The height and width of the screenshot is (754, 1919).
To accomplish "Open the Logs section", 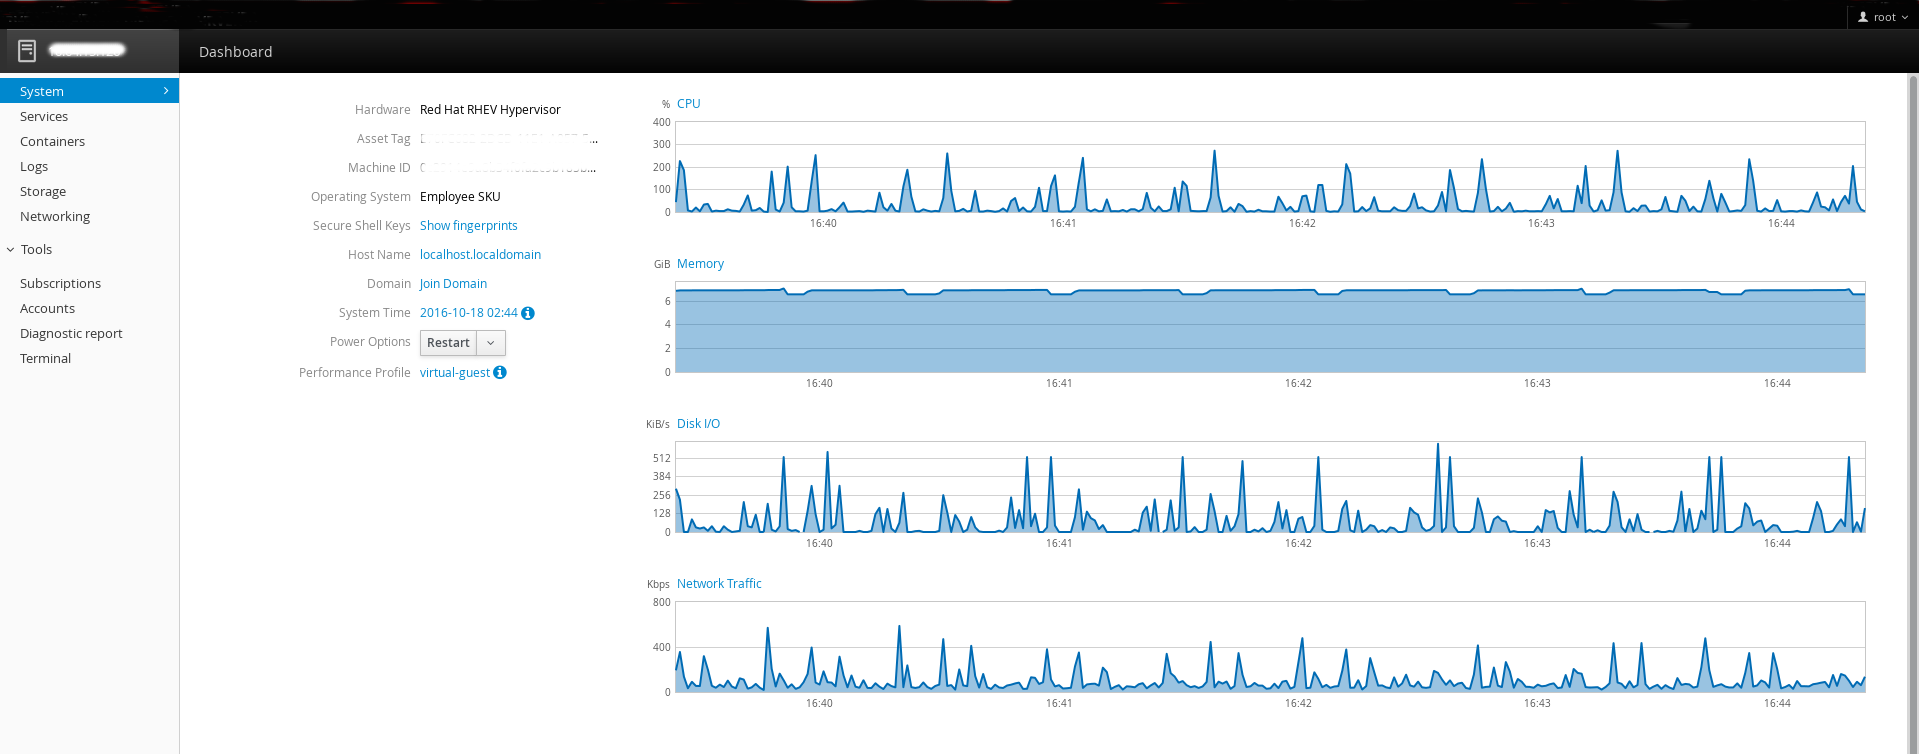I will [x=34, y=167].
